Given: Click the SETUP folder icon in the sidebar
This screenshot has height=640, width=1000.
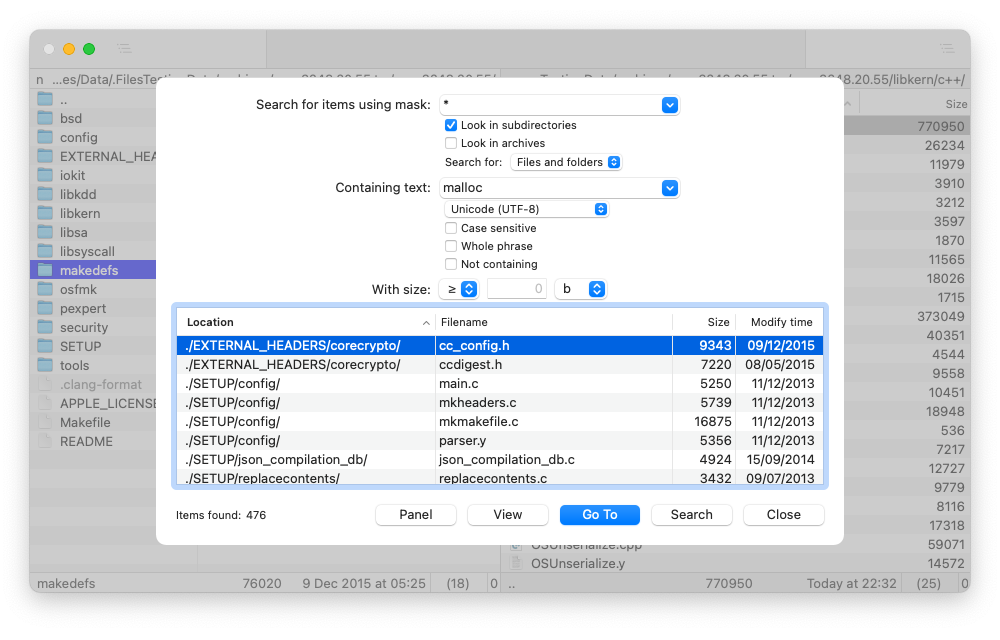Looking at the screenshot, I should point(44,346).
